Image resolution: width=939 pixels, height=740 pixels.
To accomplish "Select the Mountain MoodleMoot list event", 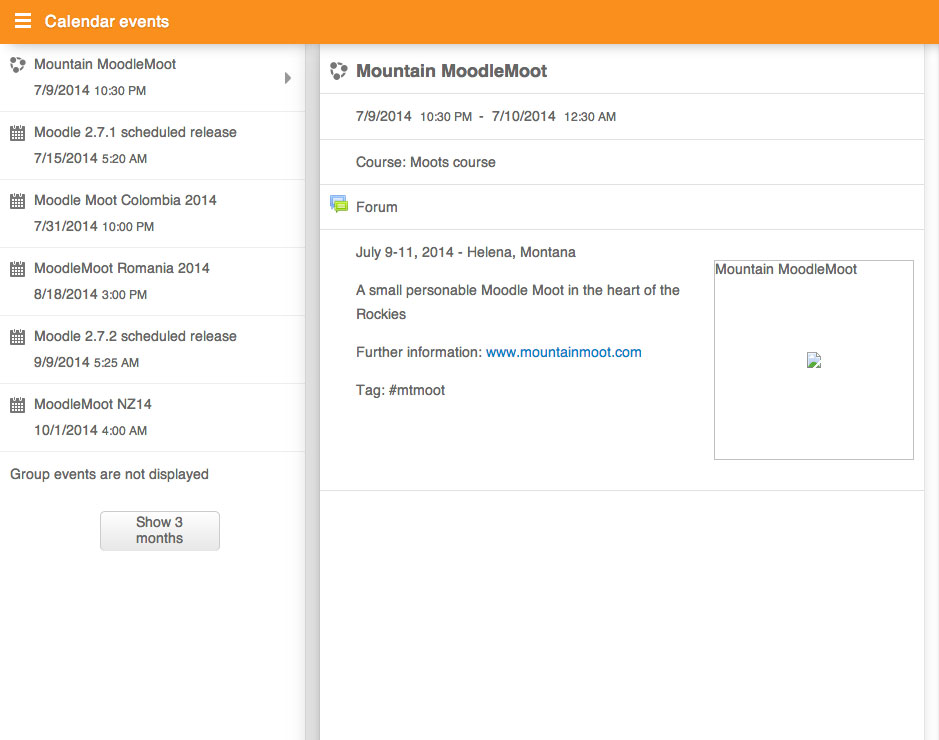I will 152,78.
